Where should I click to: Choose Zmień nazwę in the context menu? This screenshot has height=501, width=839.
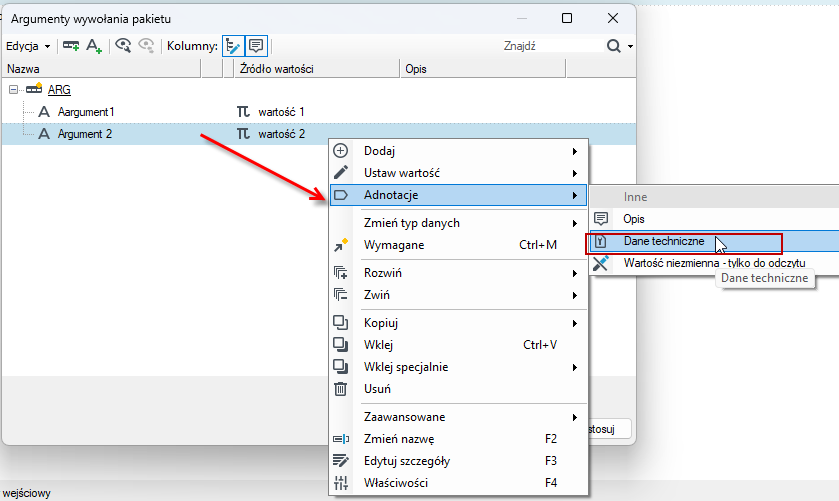[458, 439]
